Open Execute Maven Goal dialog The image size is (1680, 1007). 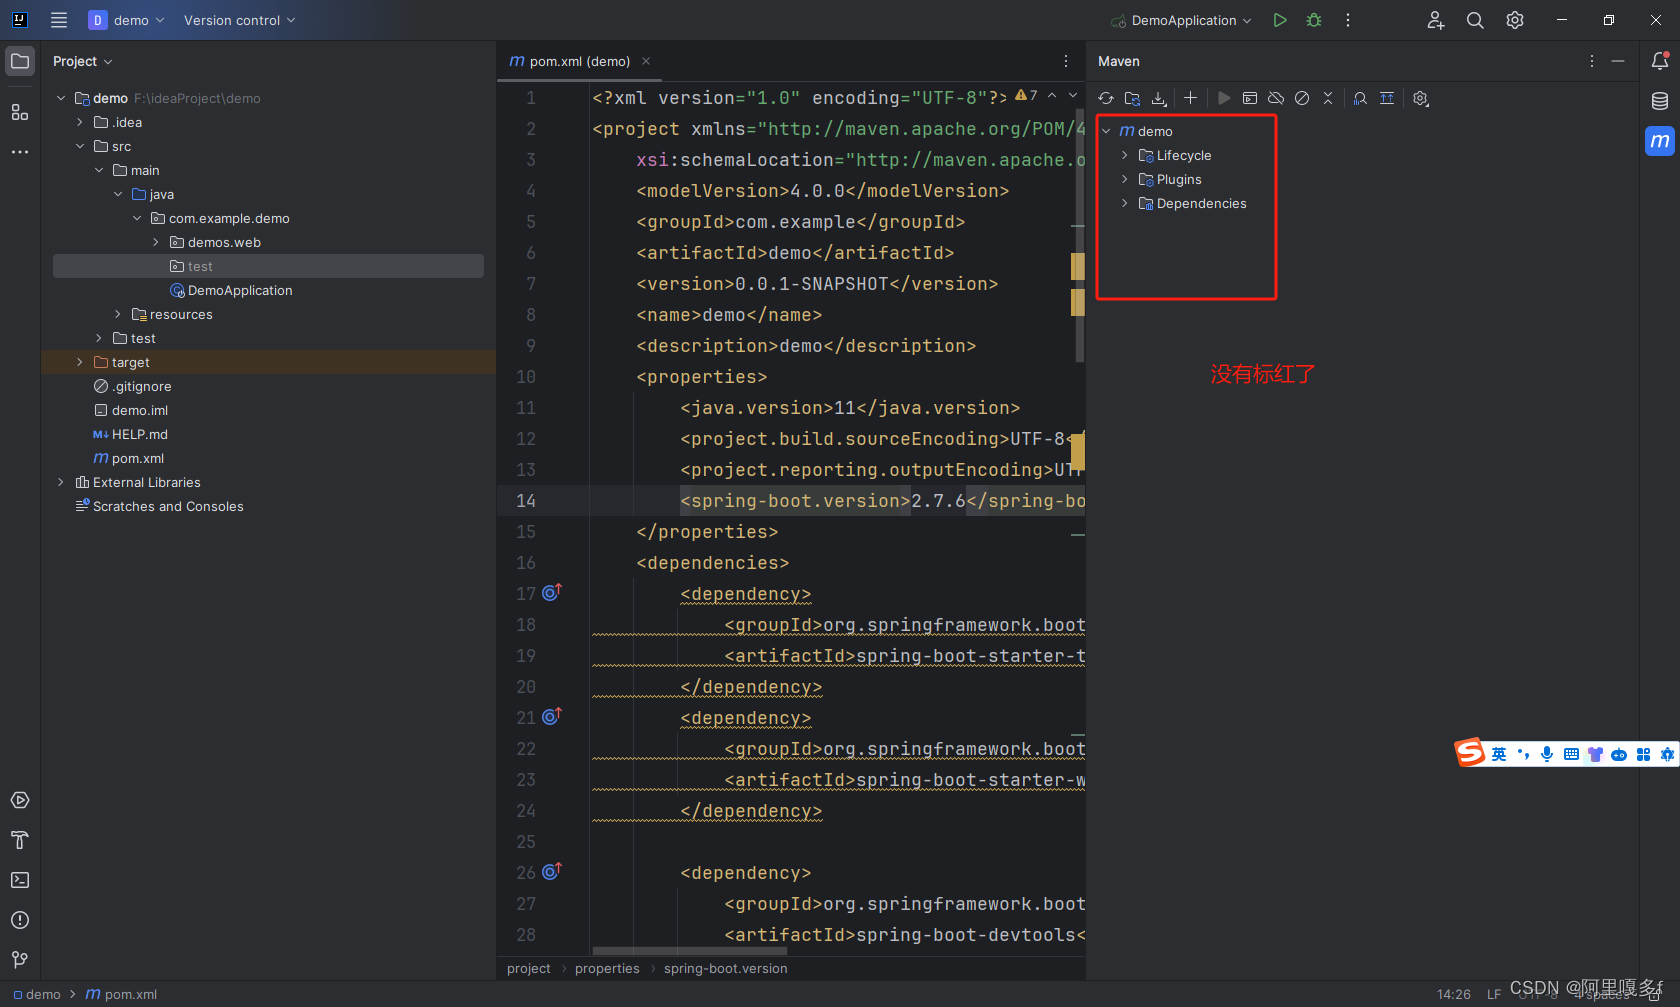pyautogui.click(x=1250, y=98)
